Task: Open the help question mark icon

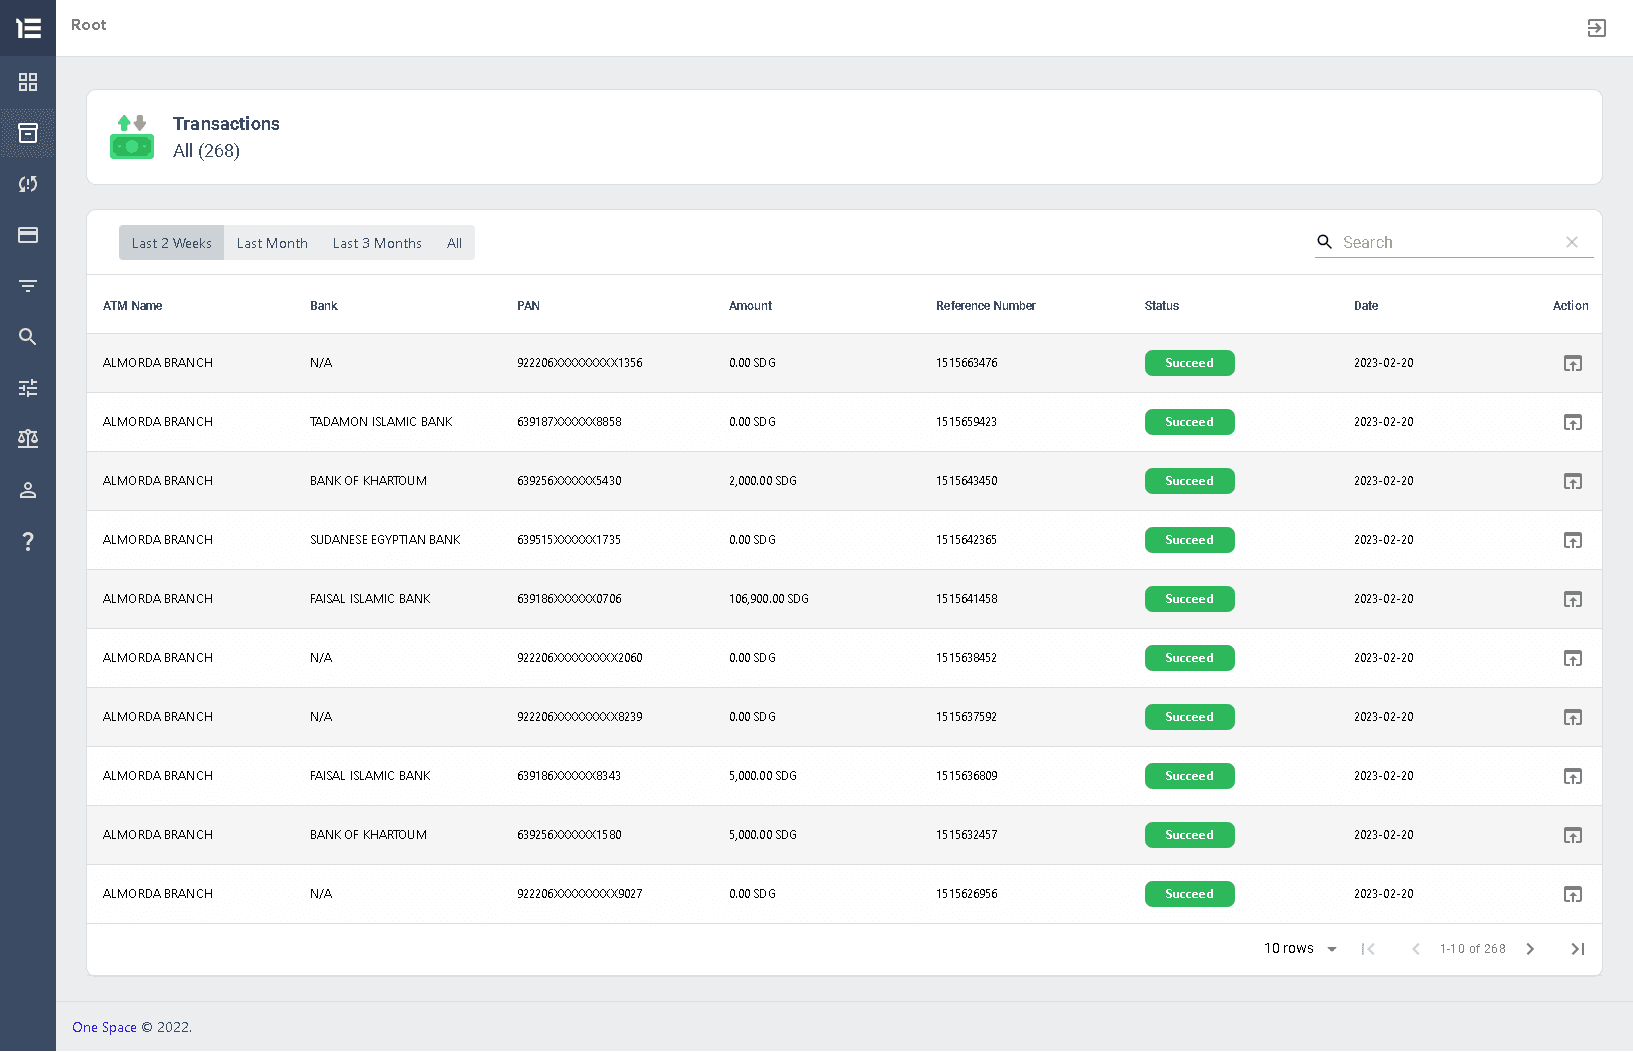Action: (x=27, y=541)
